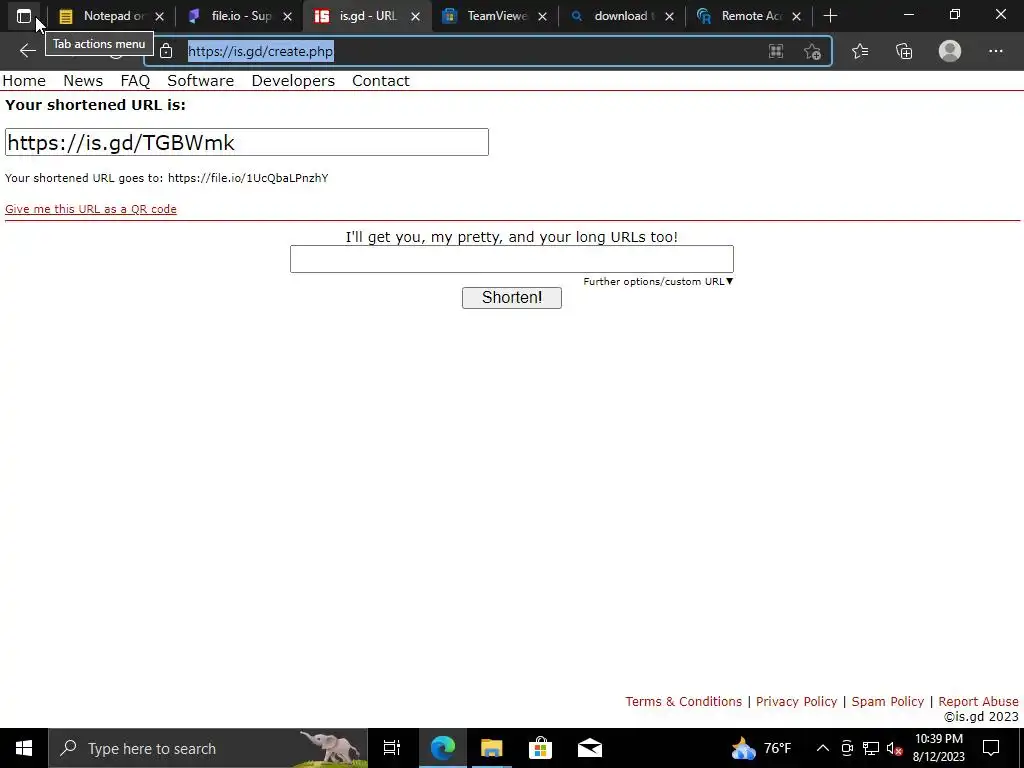Add this page to favorites star icon
1024x768 pixels.
[x=812, y=51]
